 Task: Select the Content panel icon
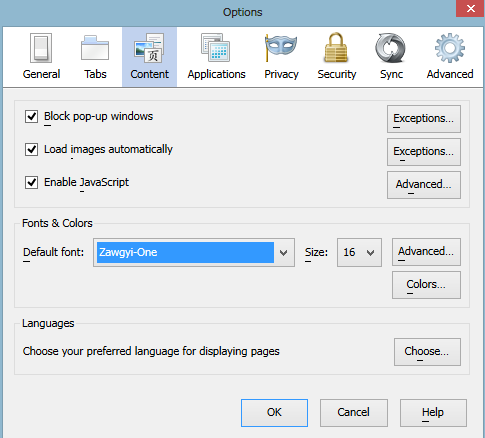point(149,48)
